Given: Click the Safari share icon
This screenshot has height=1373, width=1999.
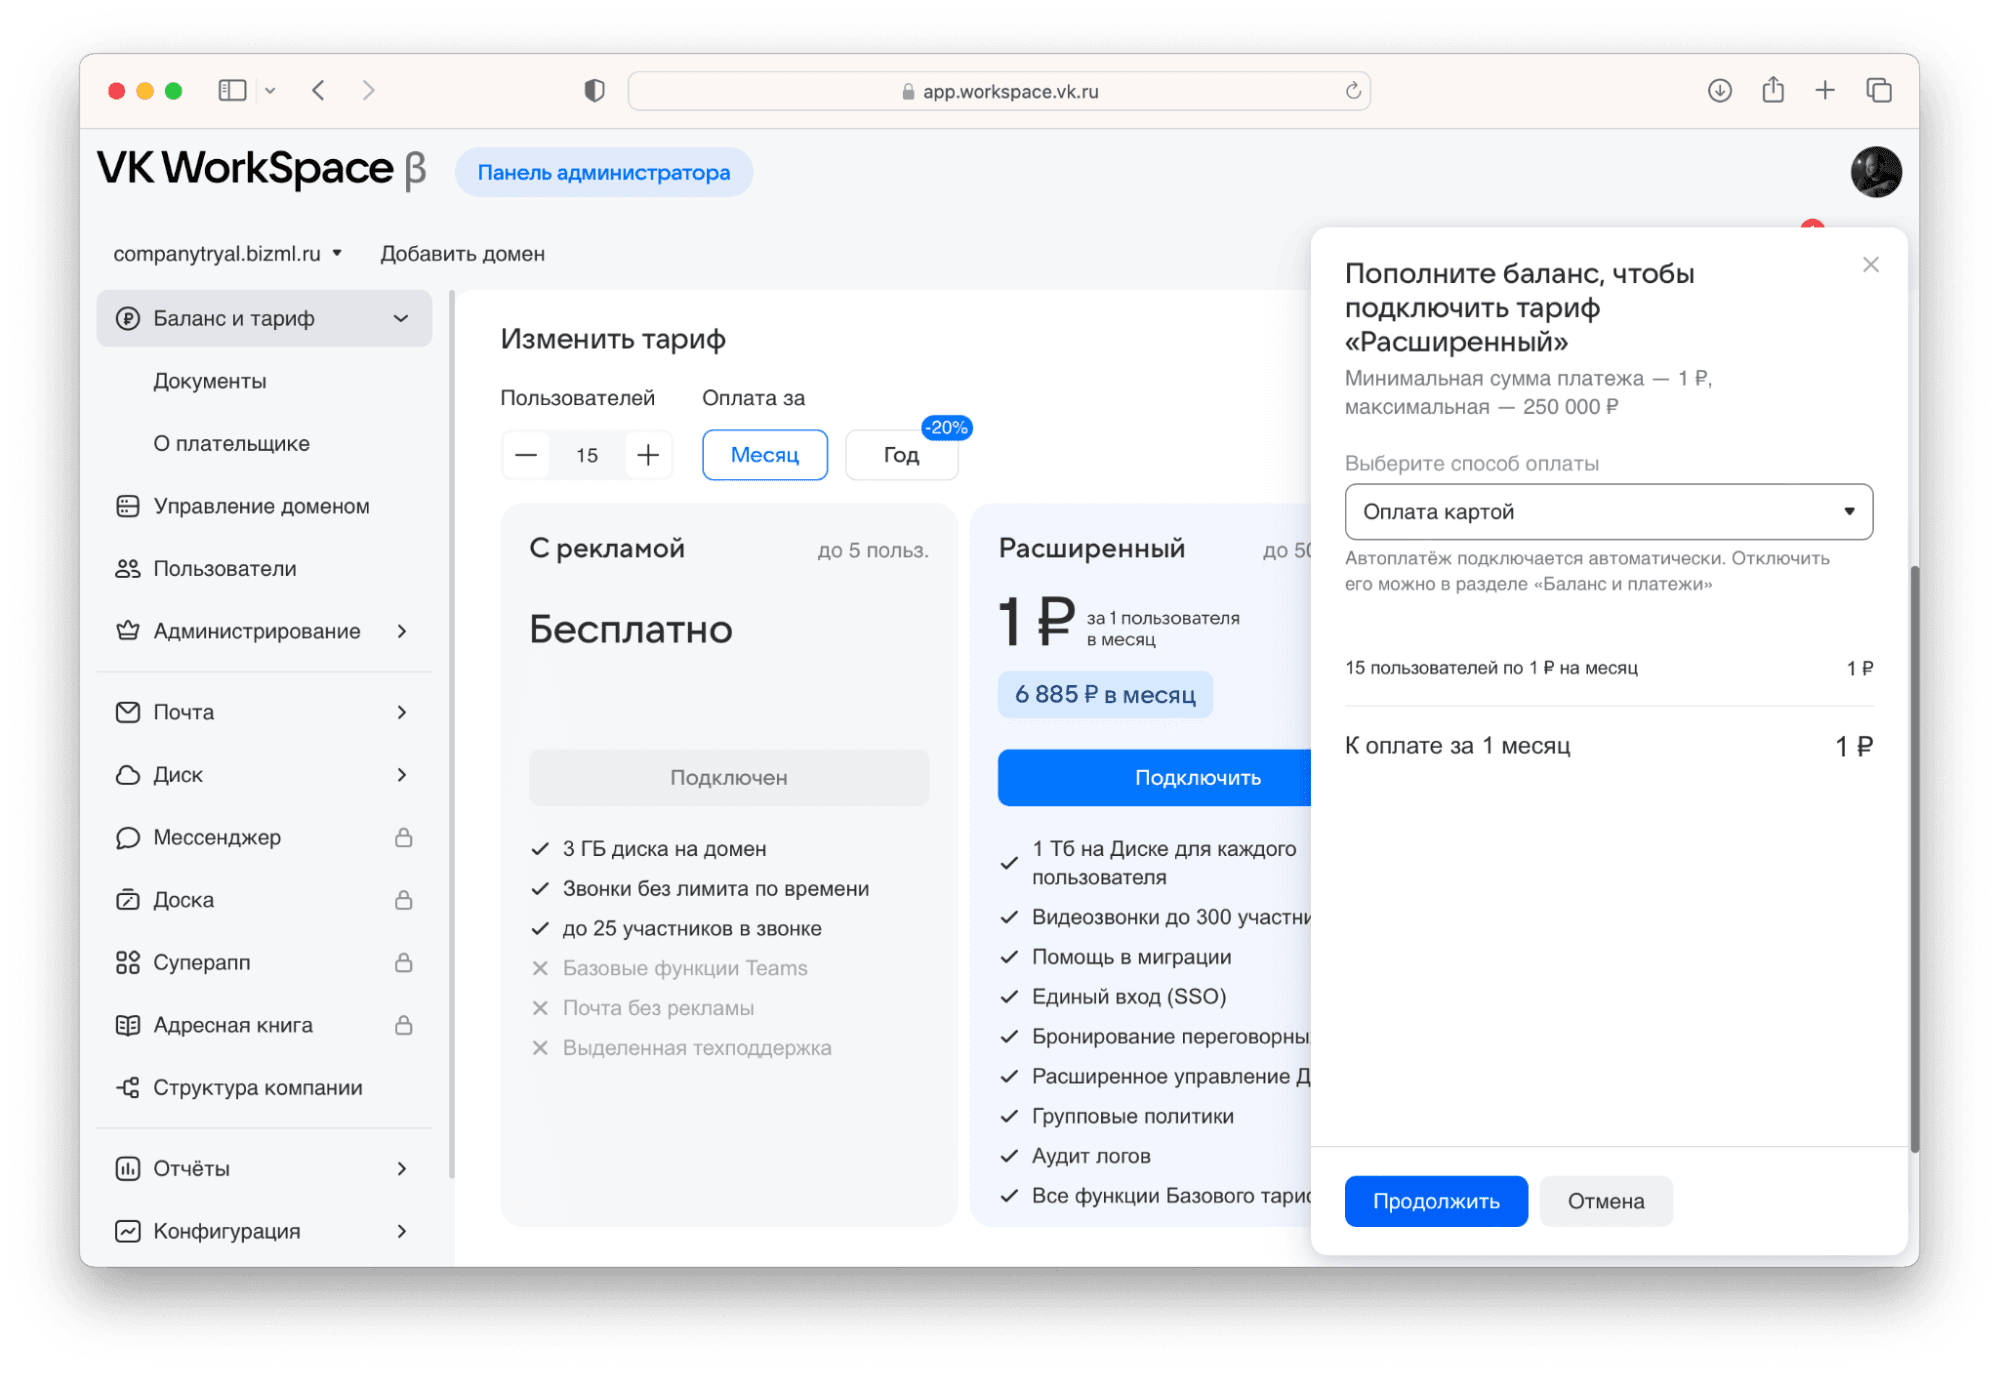Looking at the screenshot, I should click(1772, 90).
